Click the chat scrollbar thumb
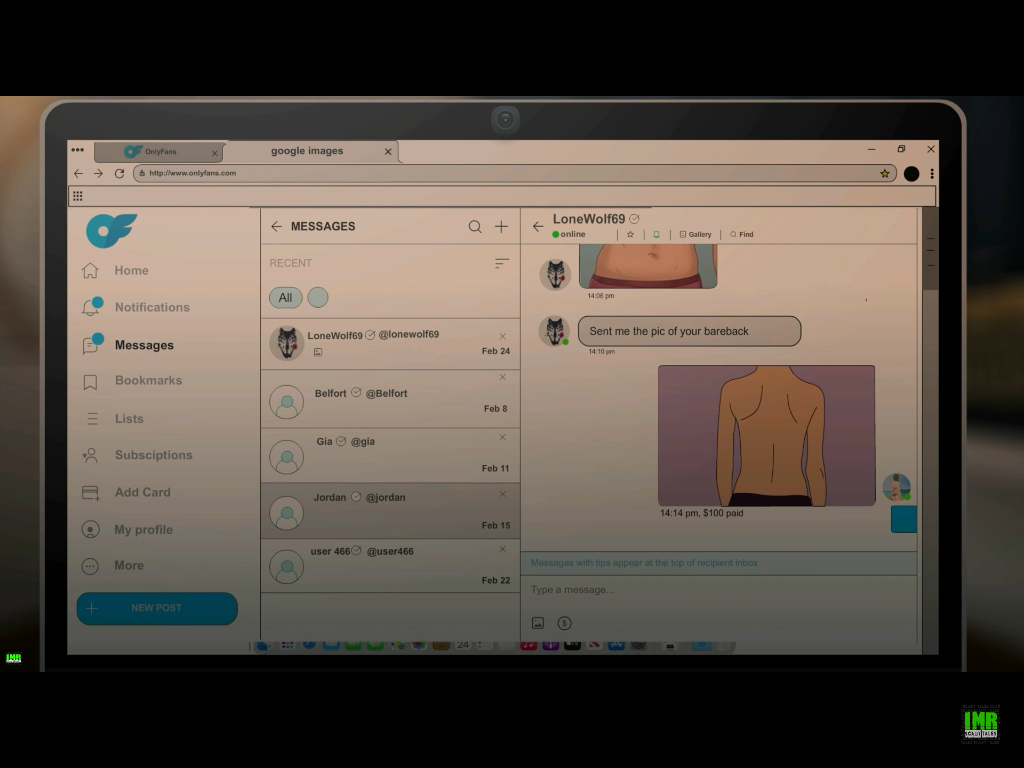The width and height of the screenshot is (1024, 768). click(930, 249)
